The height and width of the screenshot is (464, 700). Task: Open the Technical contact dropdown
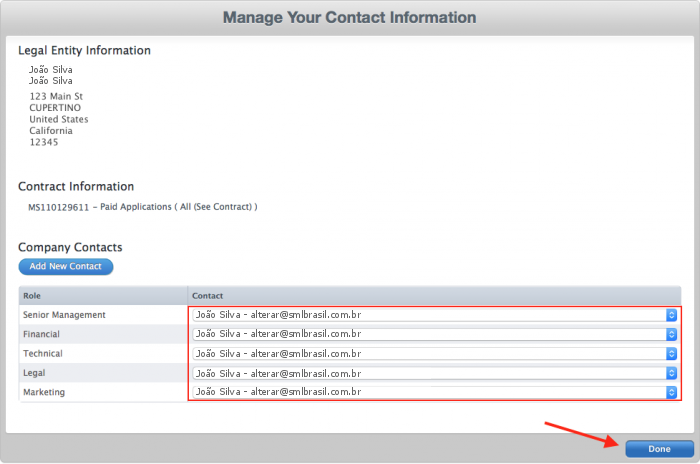tap(430, 353)
